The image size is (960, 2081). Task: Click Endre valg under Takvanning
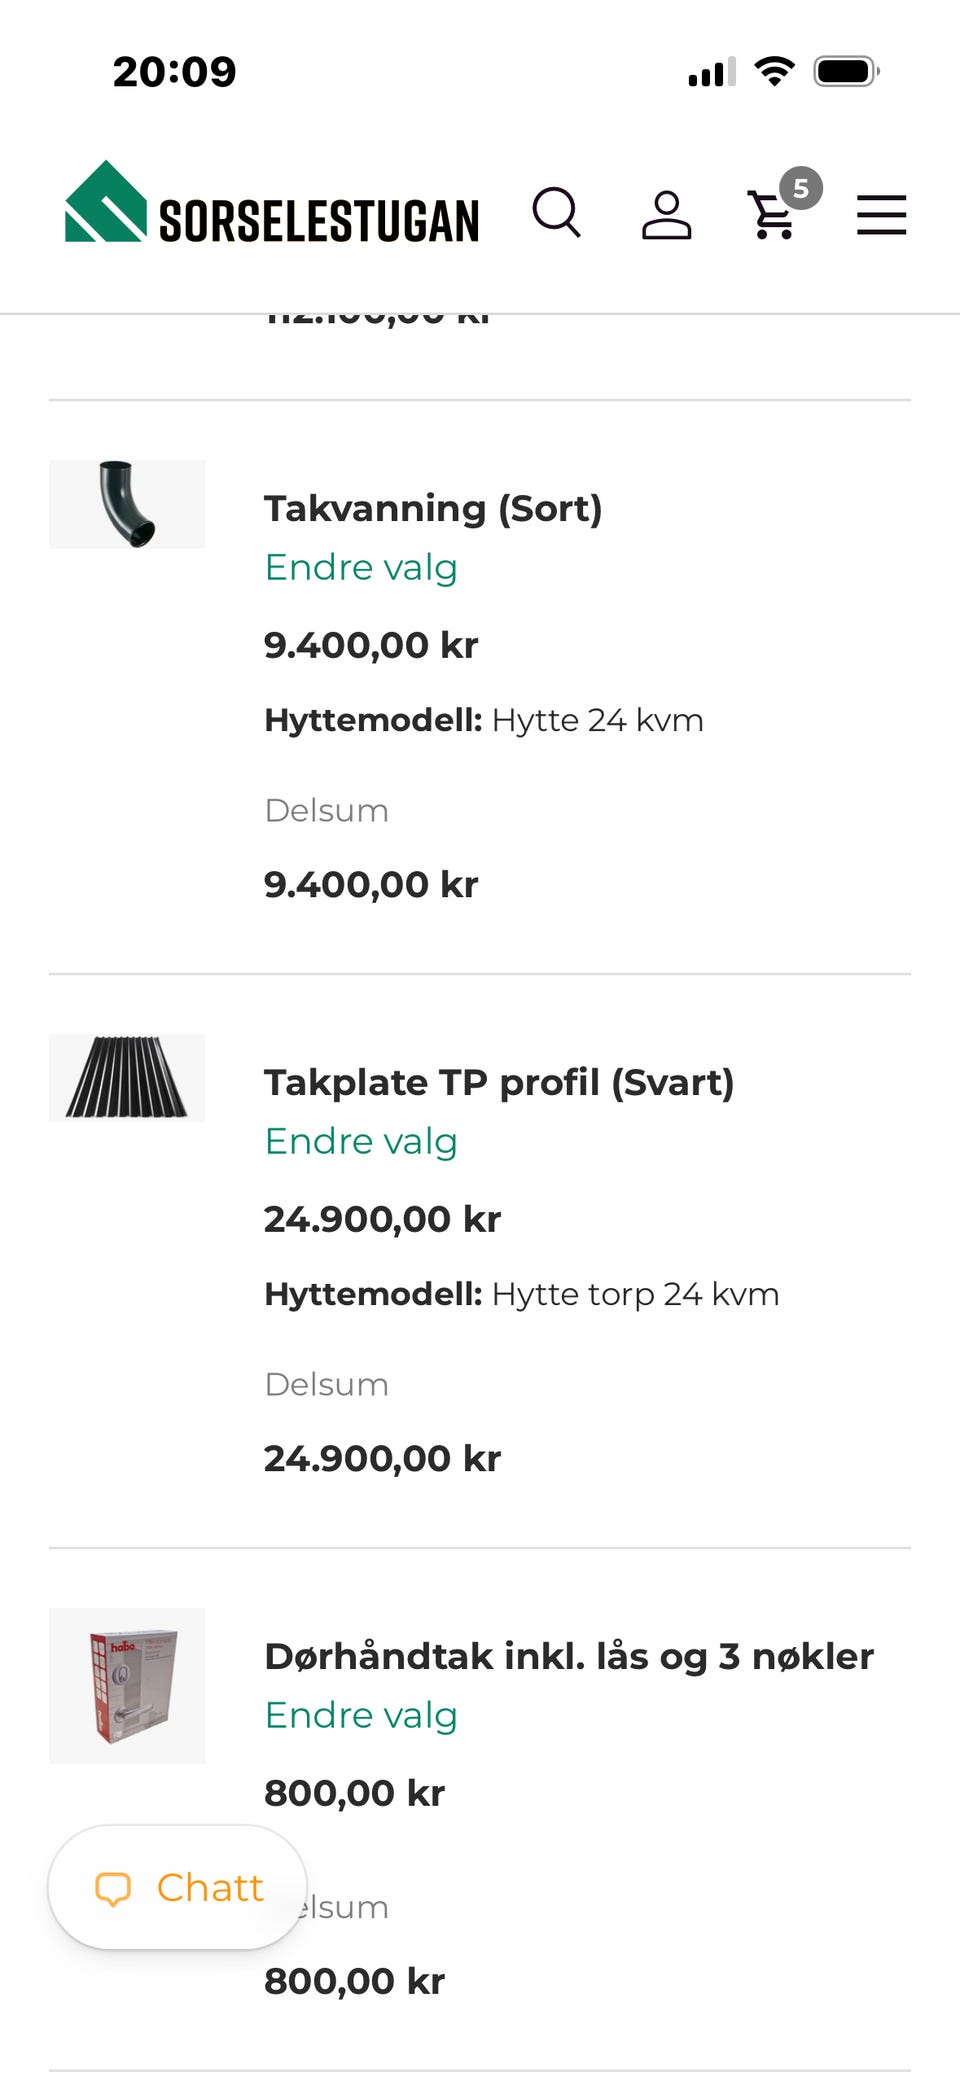pos(361,567)
